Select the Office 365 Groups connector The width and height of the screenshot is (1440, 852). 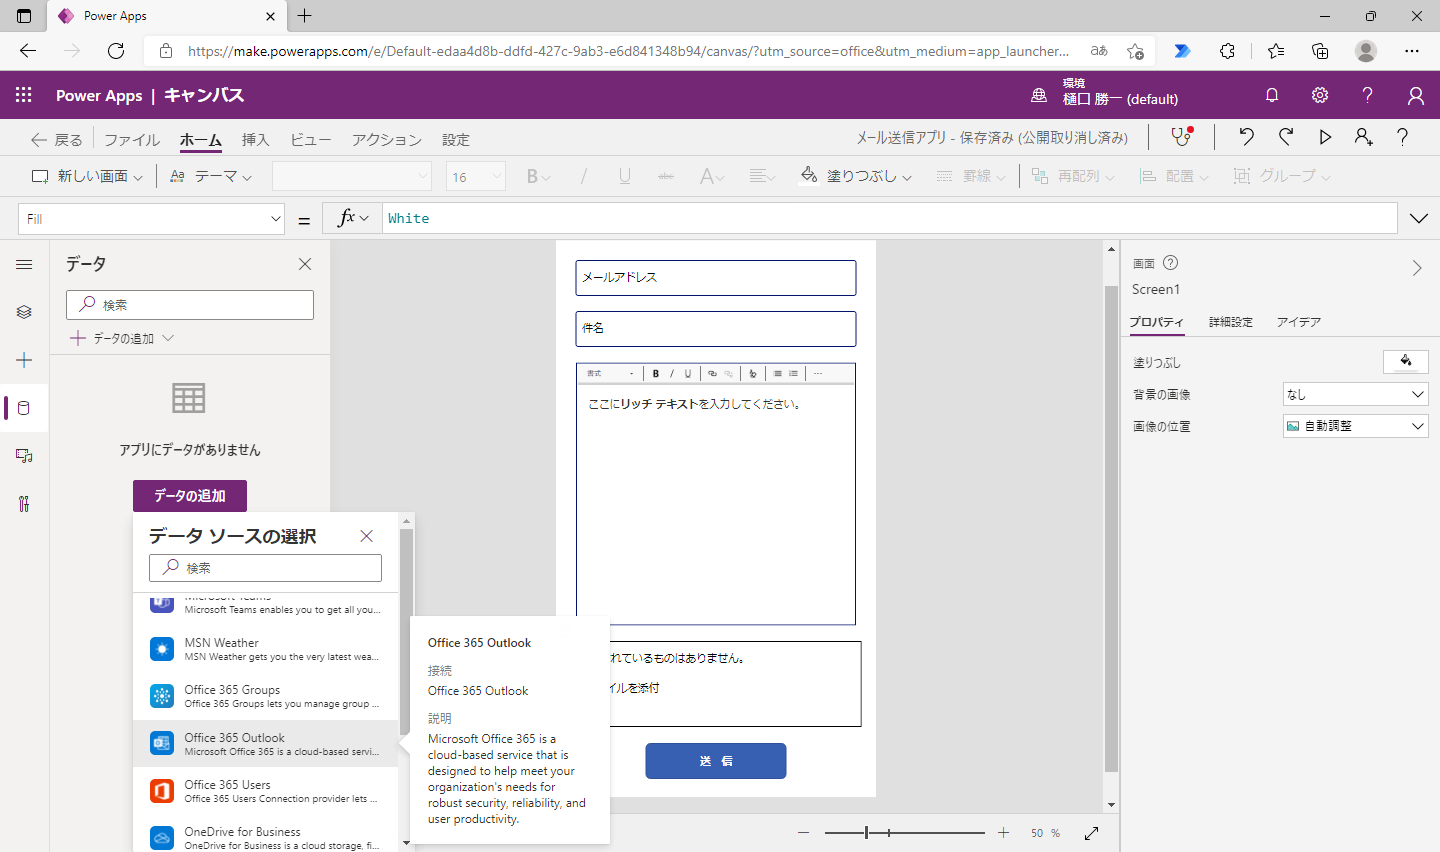(x=265, y=696)
